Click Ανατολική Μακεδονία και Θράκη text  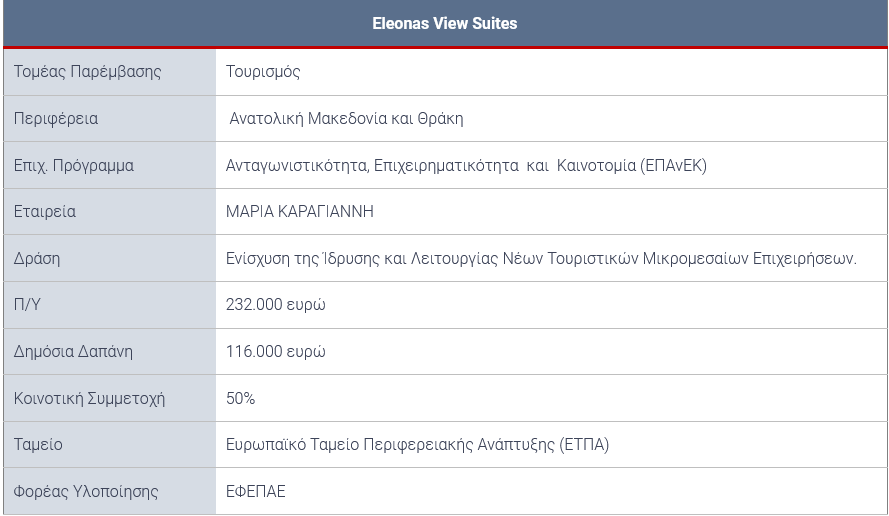tap(346, 119)
